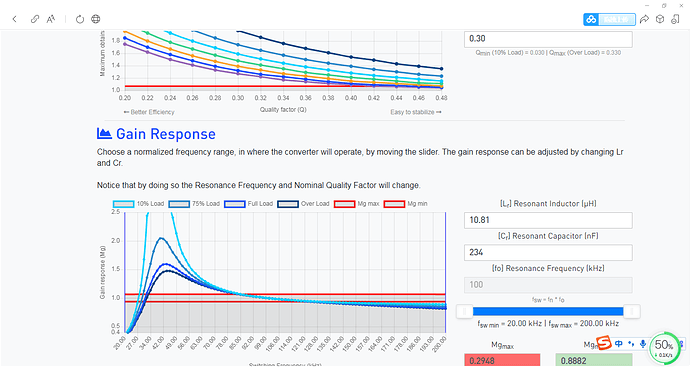Toggle Mg max line in legend
Screen dimensions: 690x367
point(356,204)
